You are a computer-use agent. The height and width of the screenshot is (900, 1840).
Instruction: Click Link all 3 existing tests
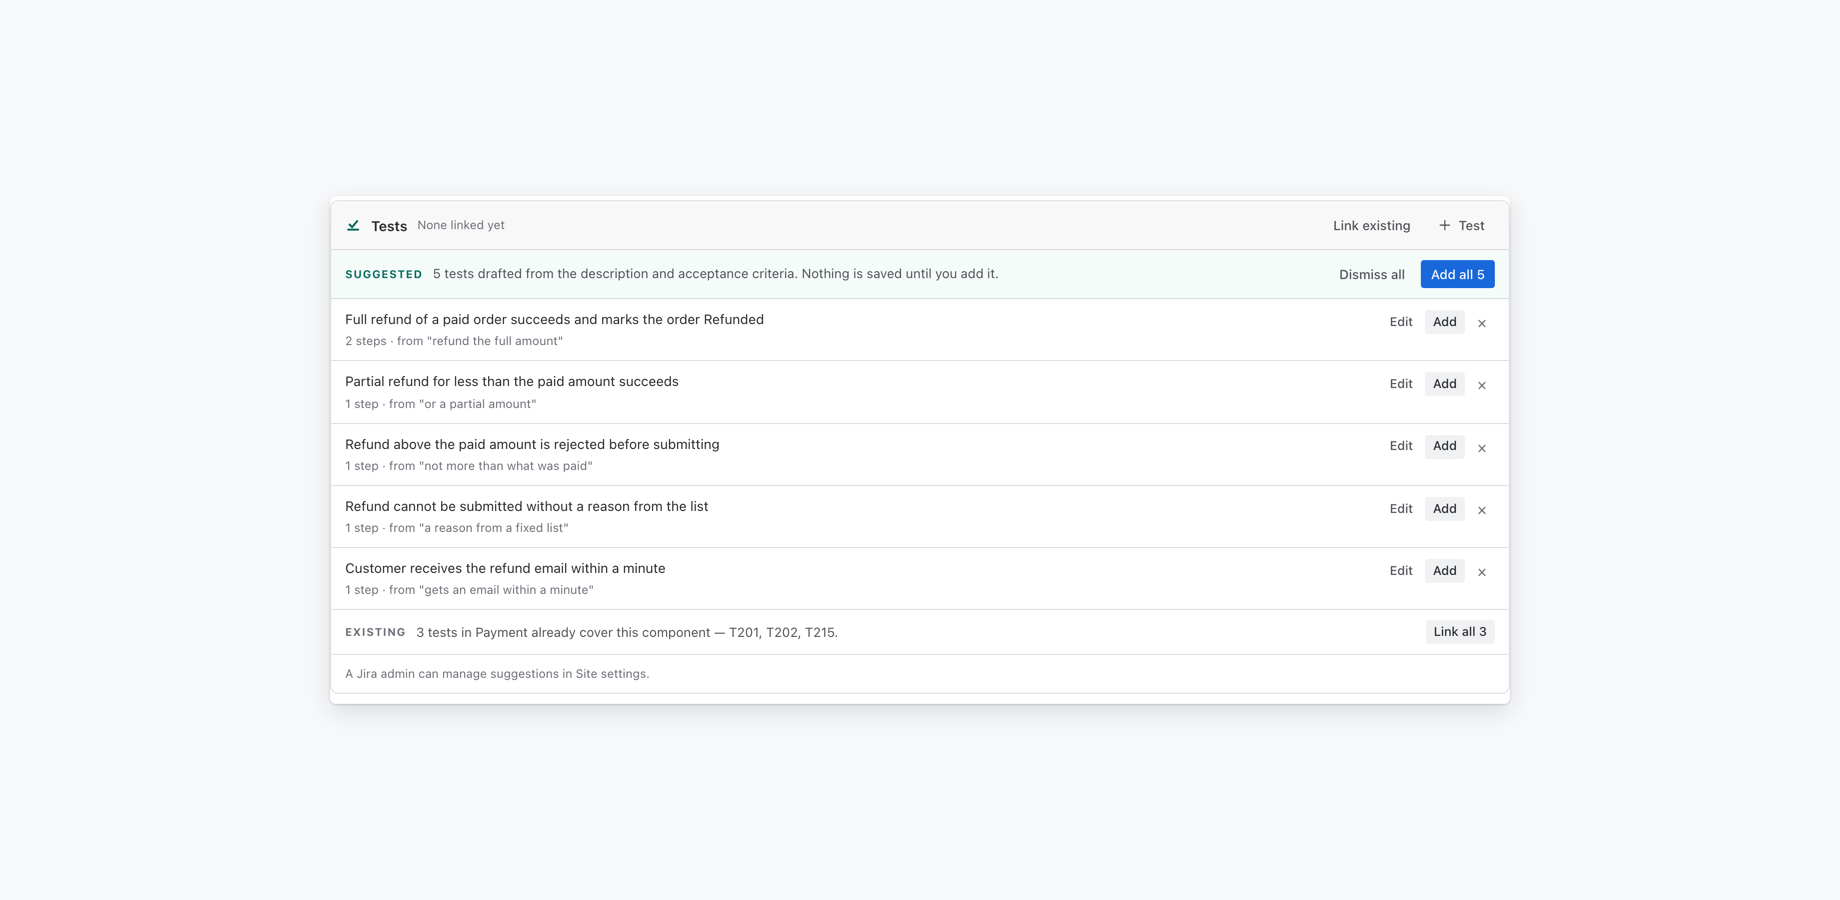(x=1459, y=632)
